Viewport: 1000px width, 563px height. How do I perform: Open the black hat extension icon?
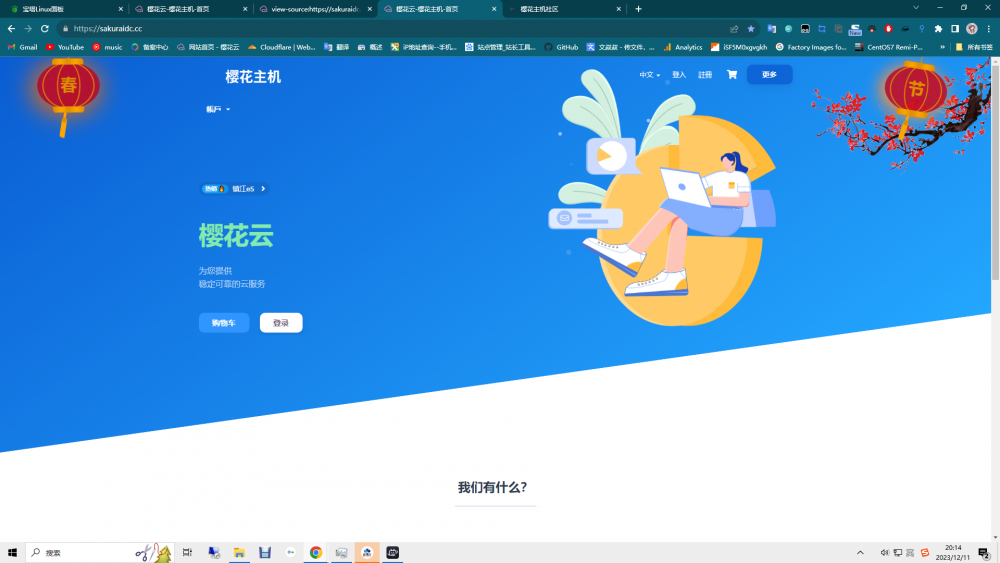click(x=905, y=29)
